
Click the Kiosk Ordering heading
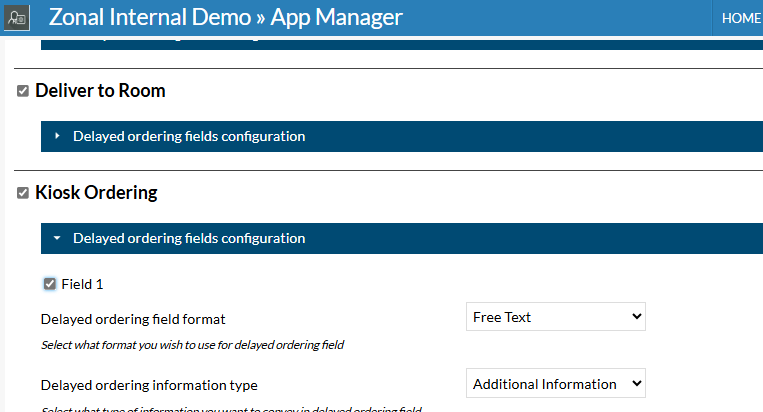[x=96, y=193]
